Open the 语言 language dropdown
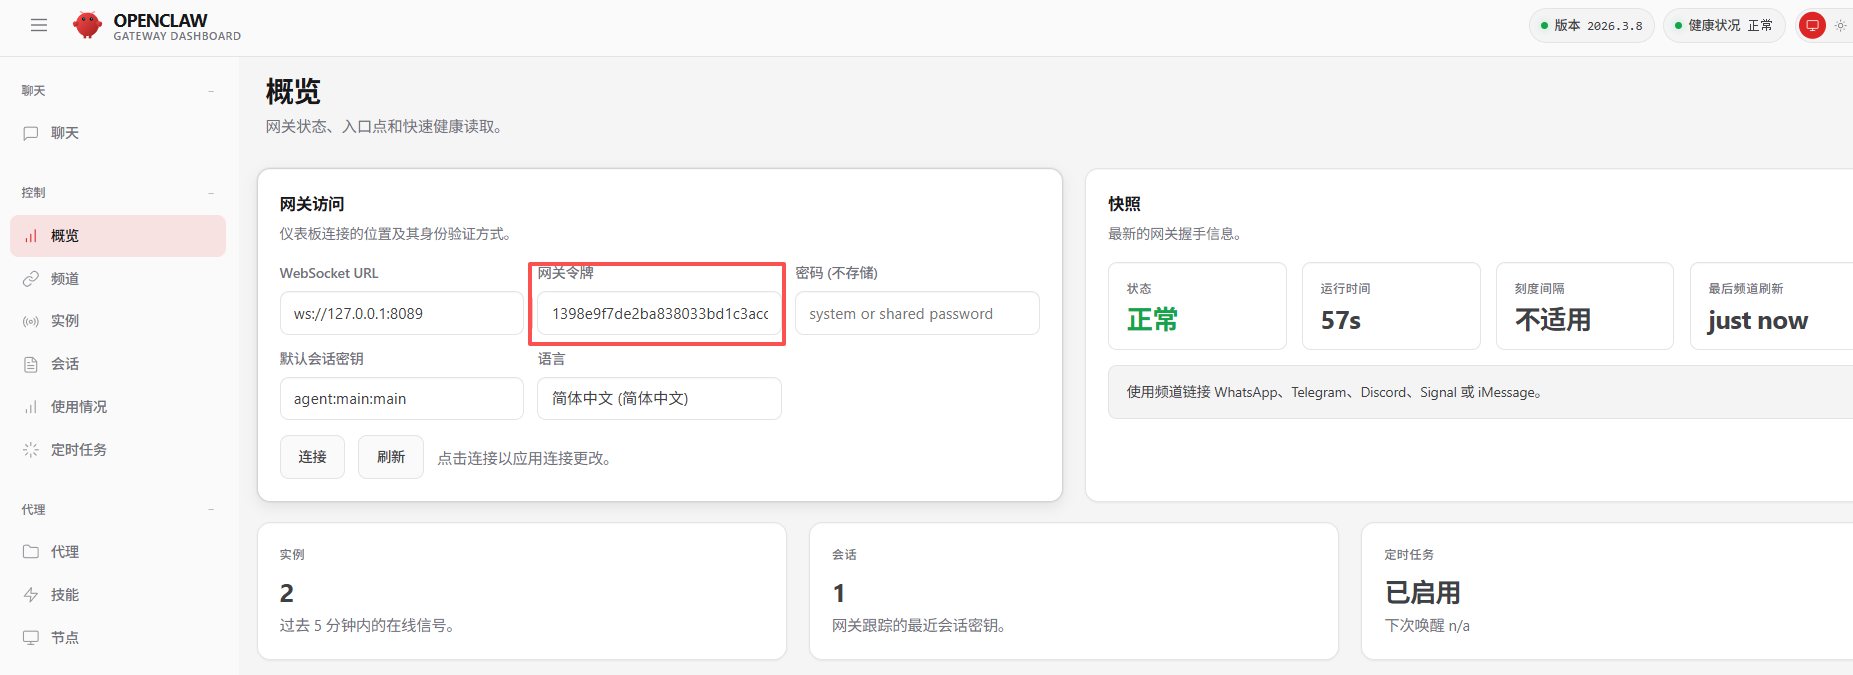 tap(659, 399)
